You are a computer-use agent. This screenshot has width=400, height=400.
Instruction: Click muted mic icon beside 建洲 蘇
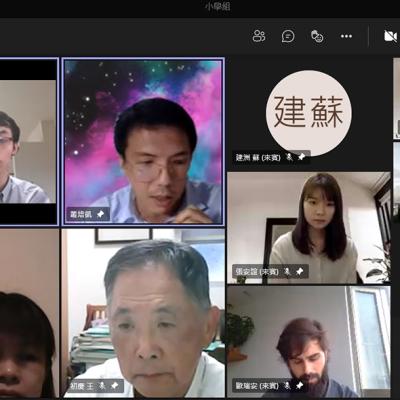[x=290, y=157]
